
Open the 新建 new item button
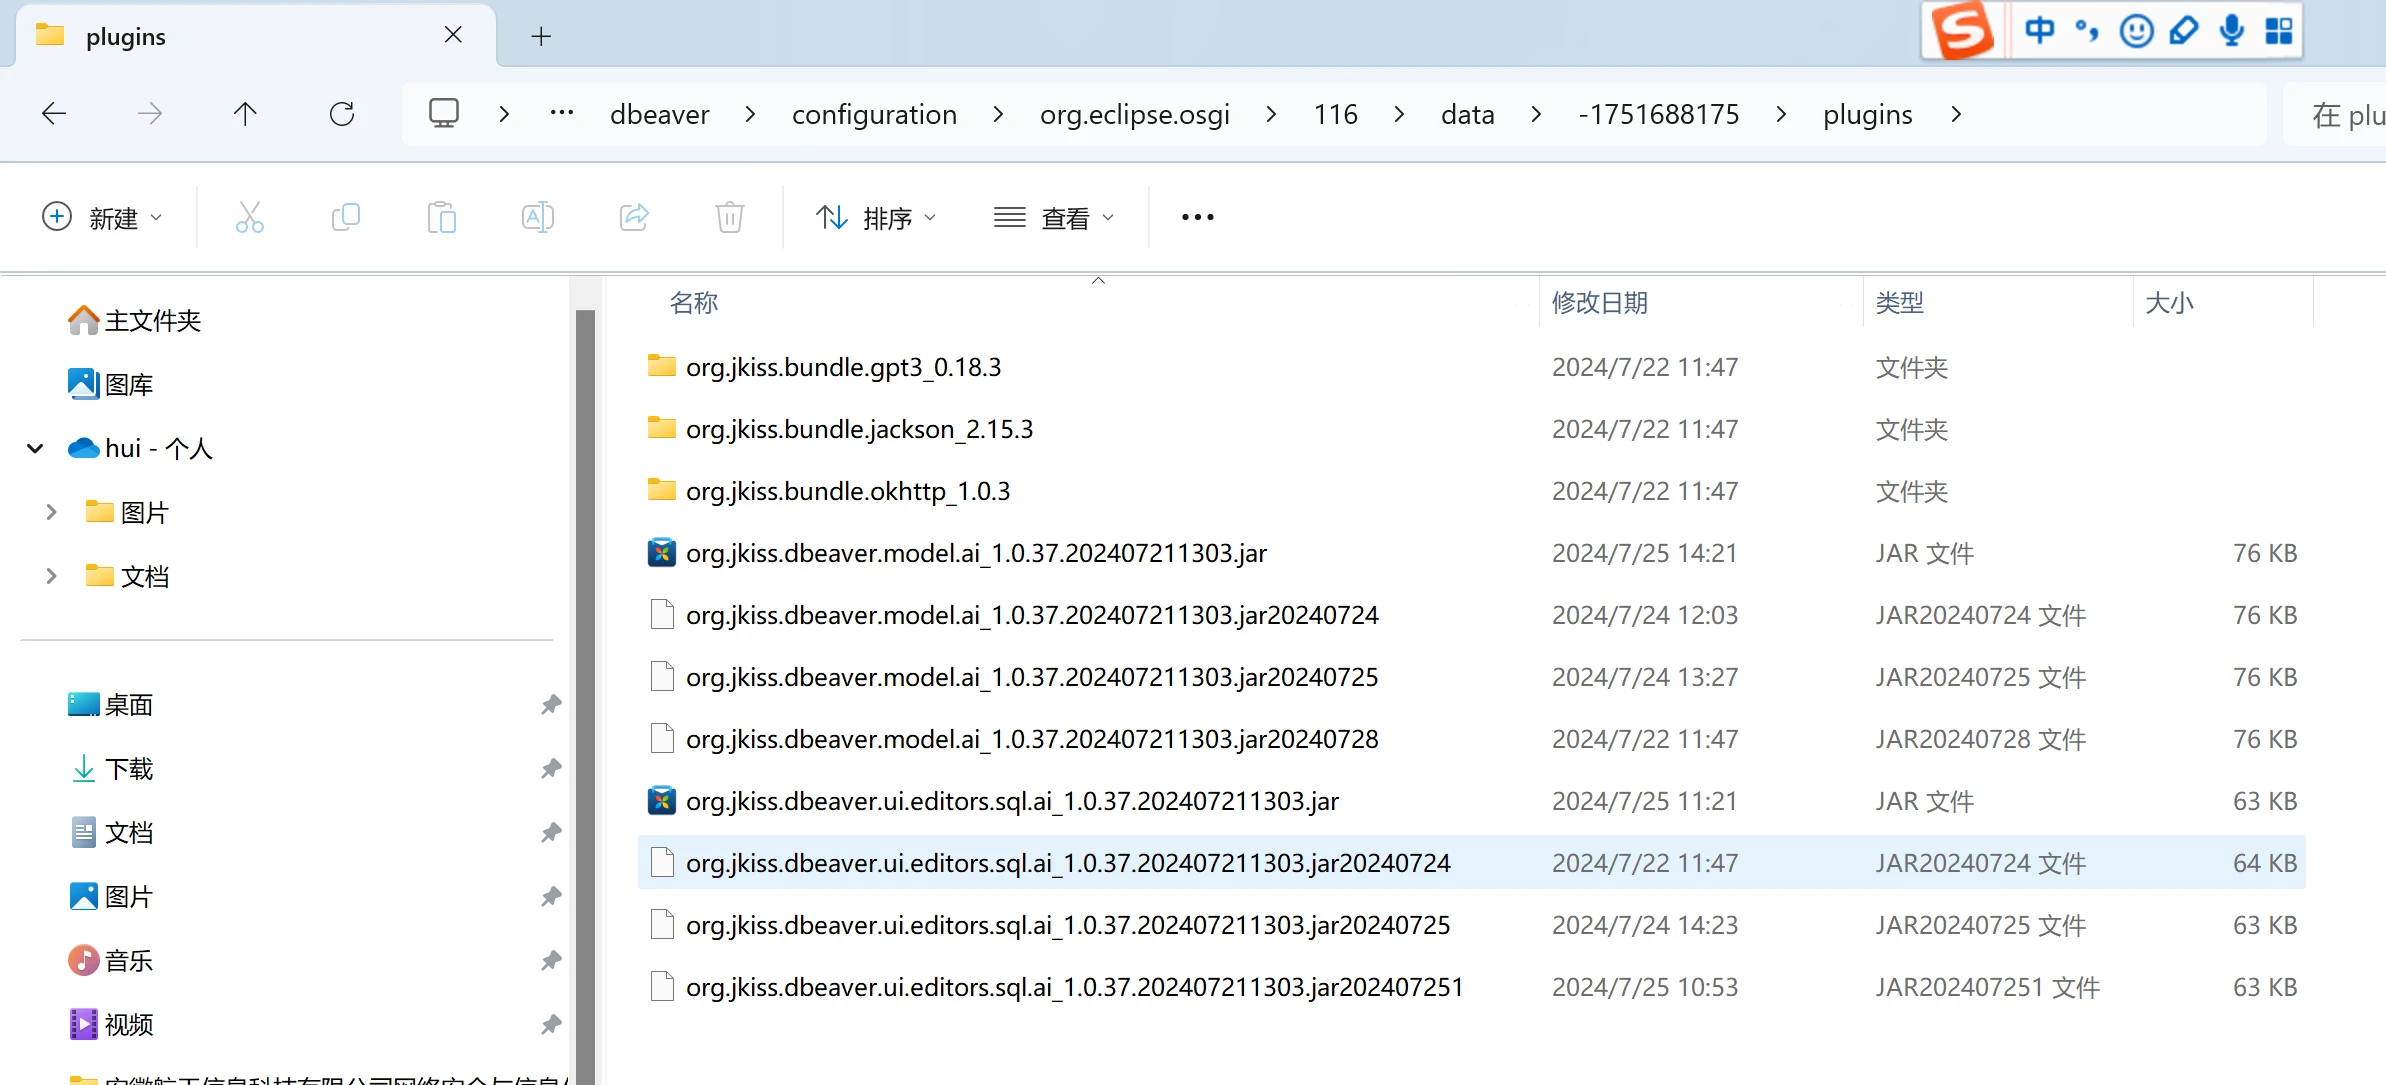102,217
